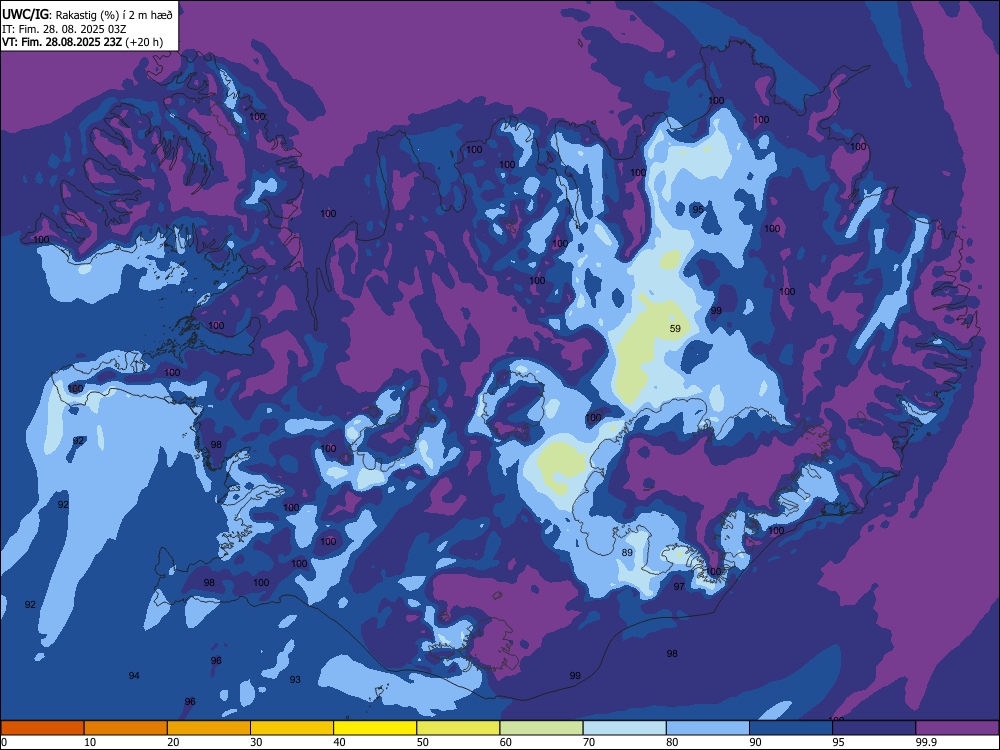Click the '93' humidity value on the map
This screenshot has width=1000, height=750.
tap(295, 679)
